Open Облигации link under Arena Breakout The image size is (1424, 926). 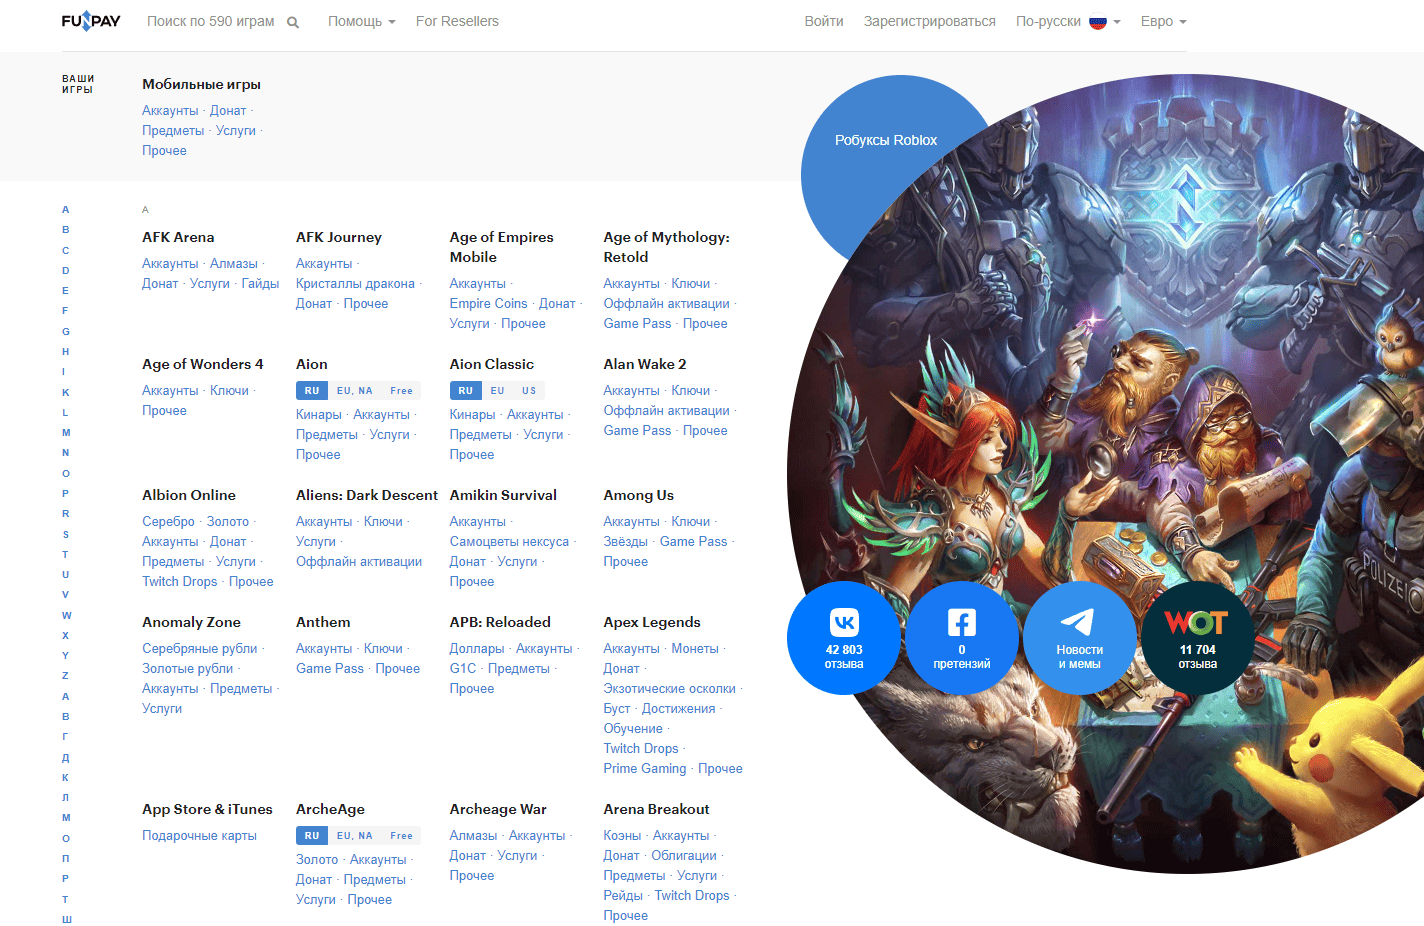(684, 856)
